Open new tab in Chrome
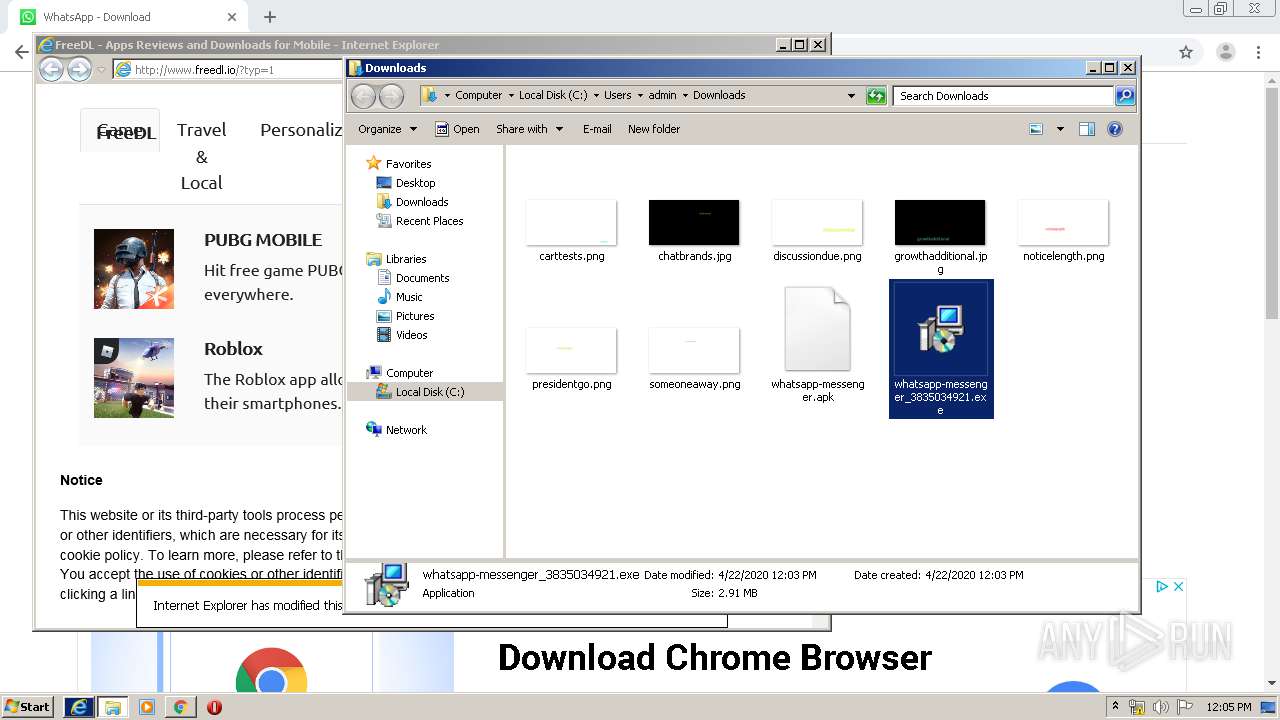The height and width of the screenshot is (720, 1280). [270, 17]
